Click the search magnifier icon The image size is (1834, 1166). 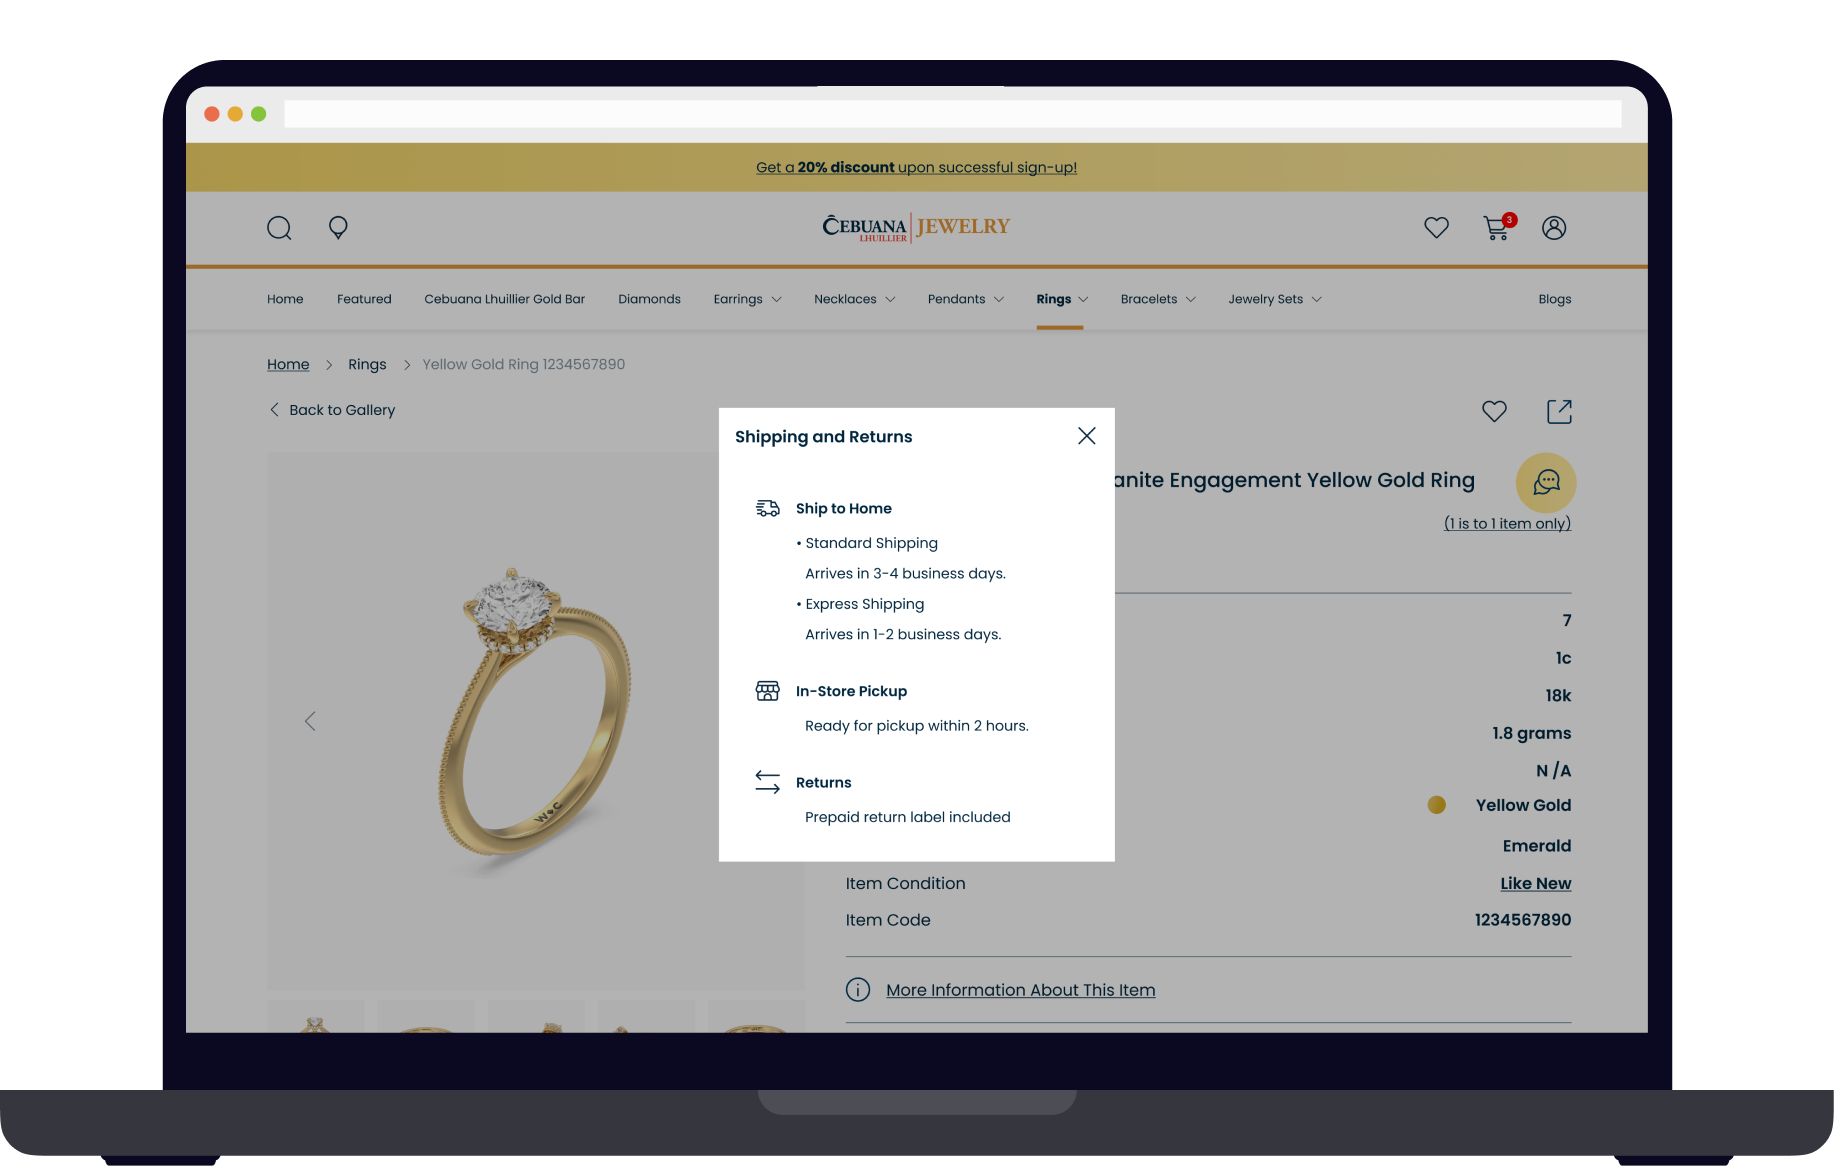point(279,228)
